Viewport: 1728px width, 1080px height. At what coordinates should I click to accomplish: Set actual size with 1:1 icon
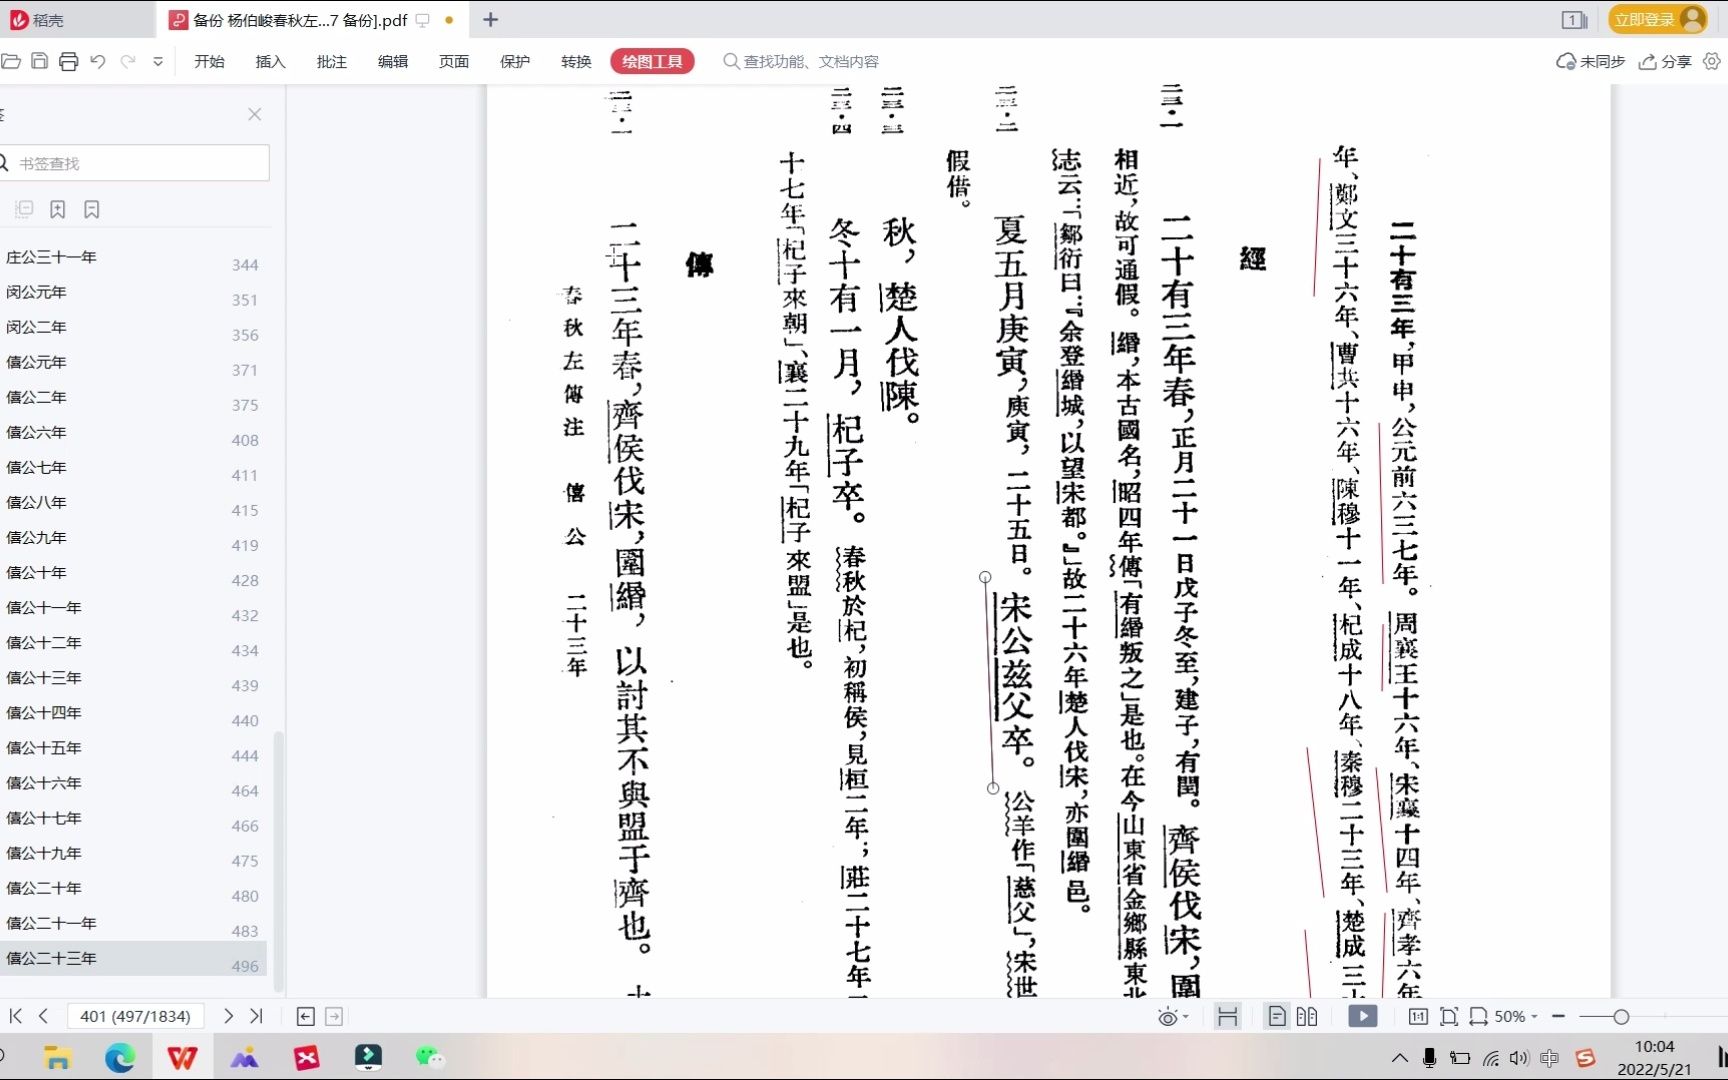tap(1418, 1016)
